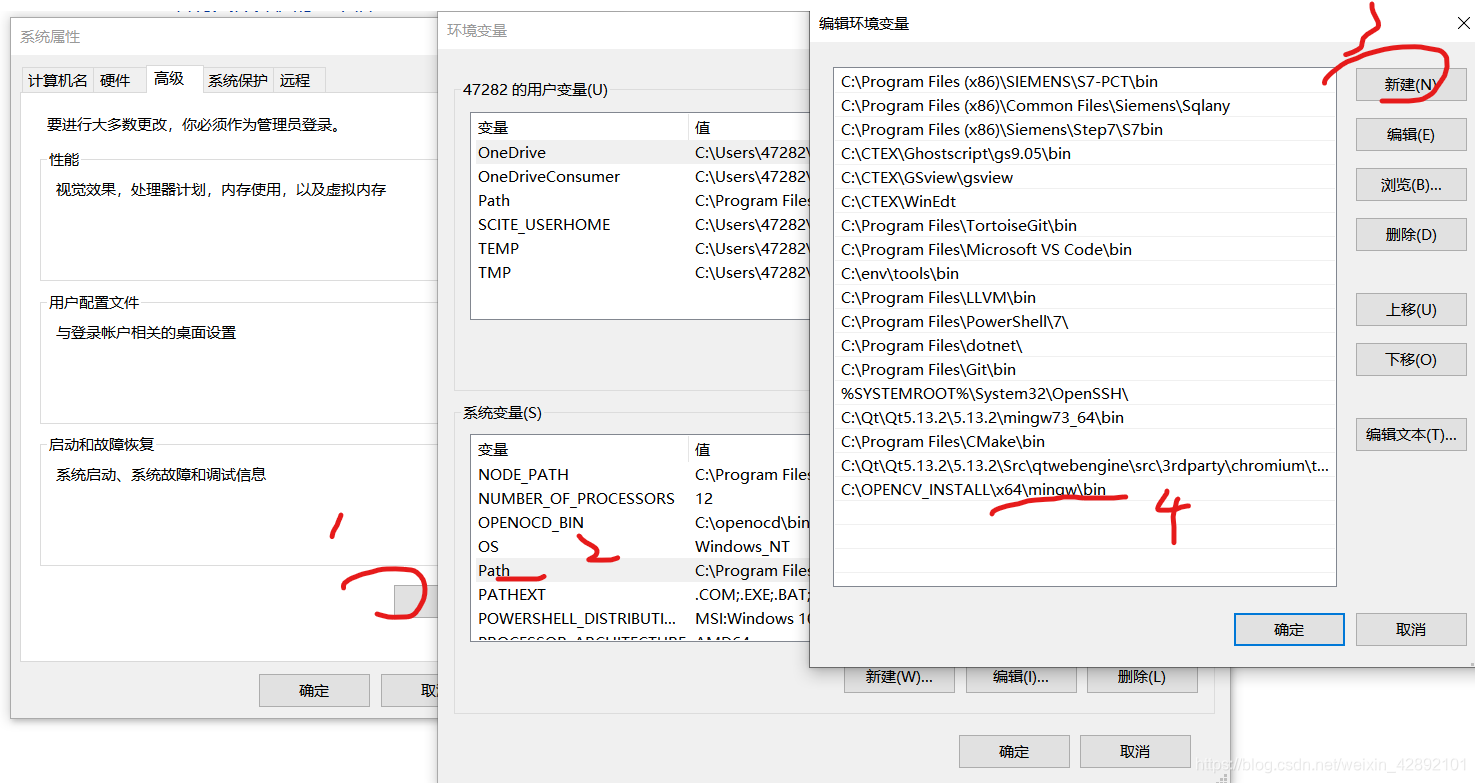Click the 新建(N) button

coord(1410,85)
